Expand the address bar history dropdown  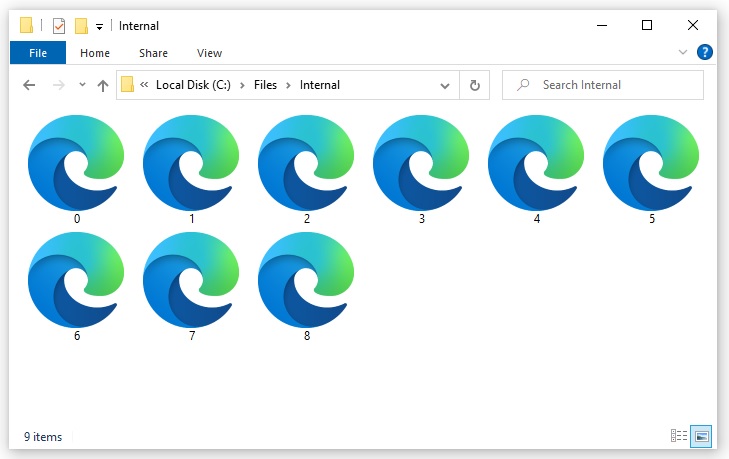pos(445,85)
